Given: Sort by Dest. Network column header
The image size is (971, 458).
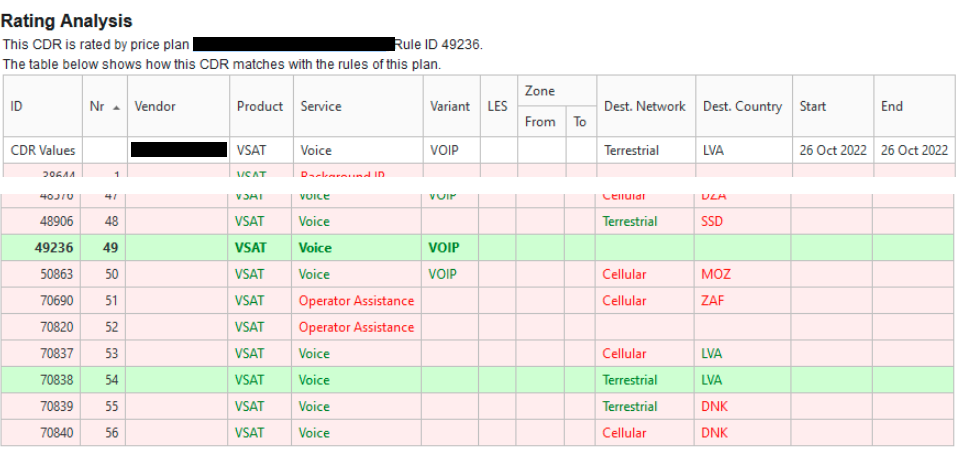Looking at the screenshot, I should 644,106.
